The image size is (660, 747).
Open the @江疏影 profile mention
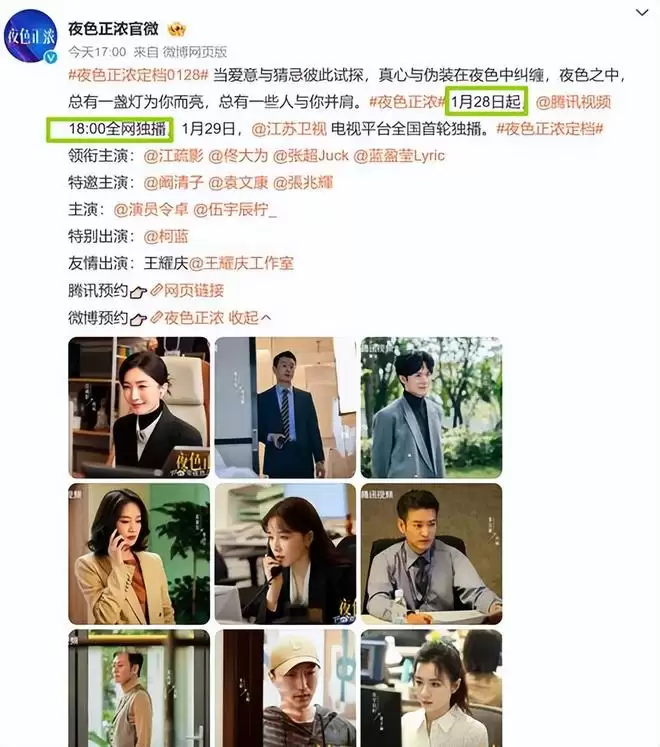tap(173, 156)
